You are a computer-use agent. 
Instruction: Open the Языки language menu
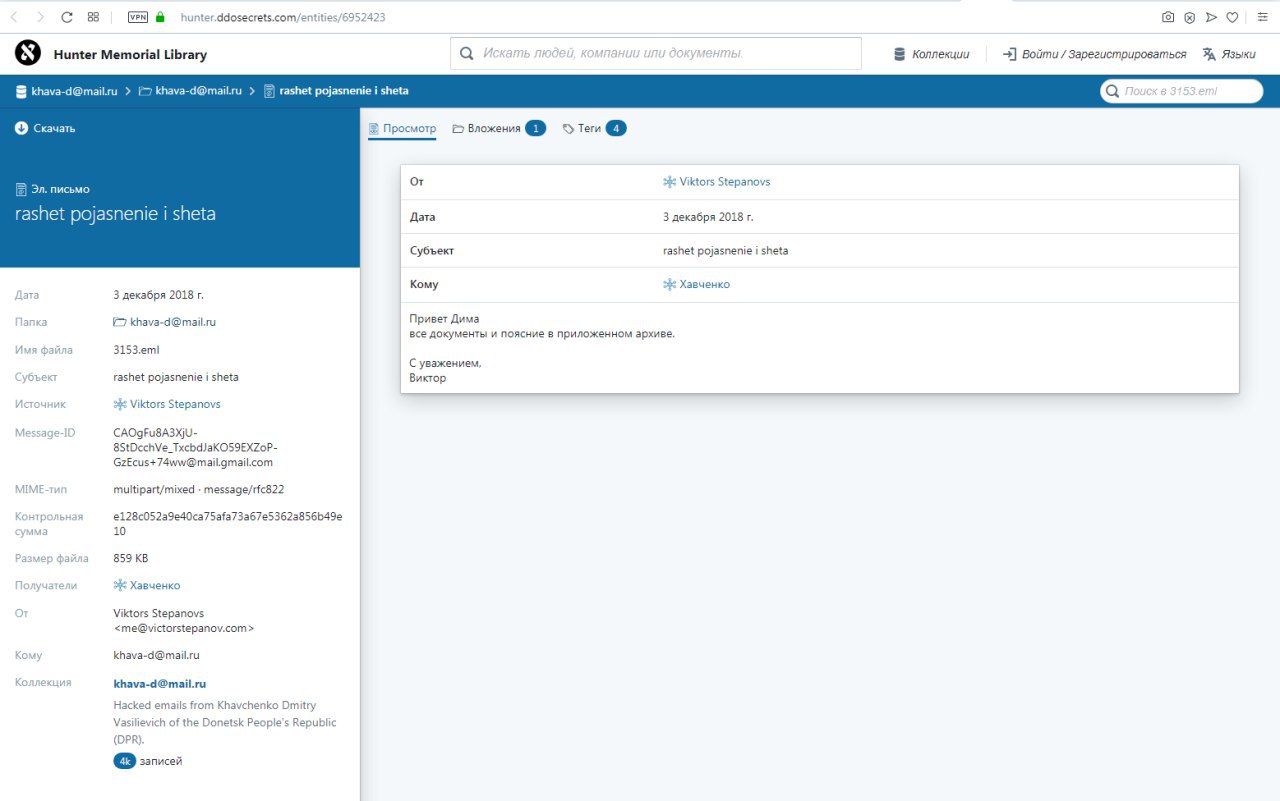(x=1229, y=54)
